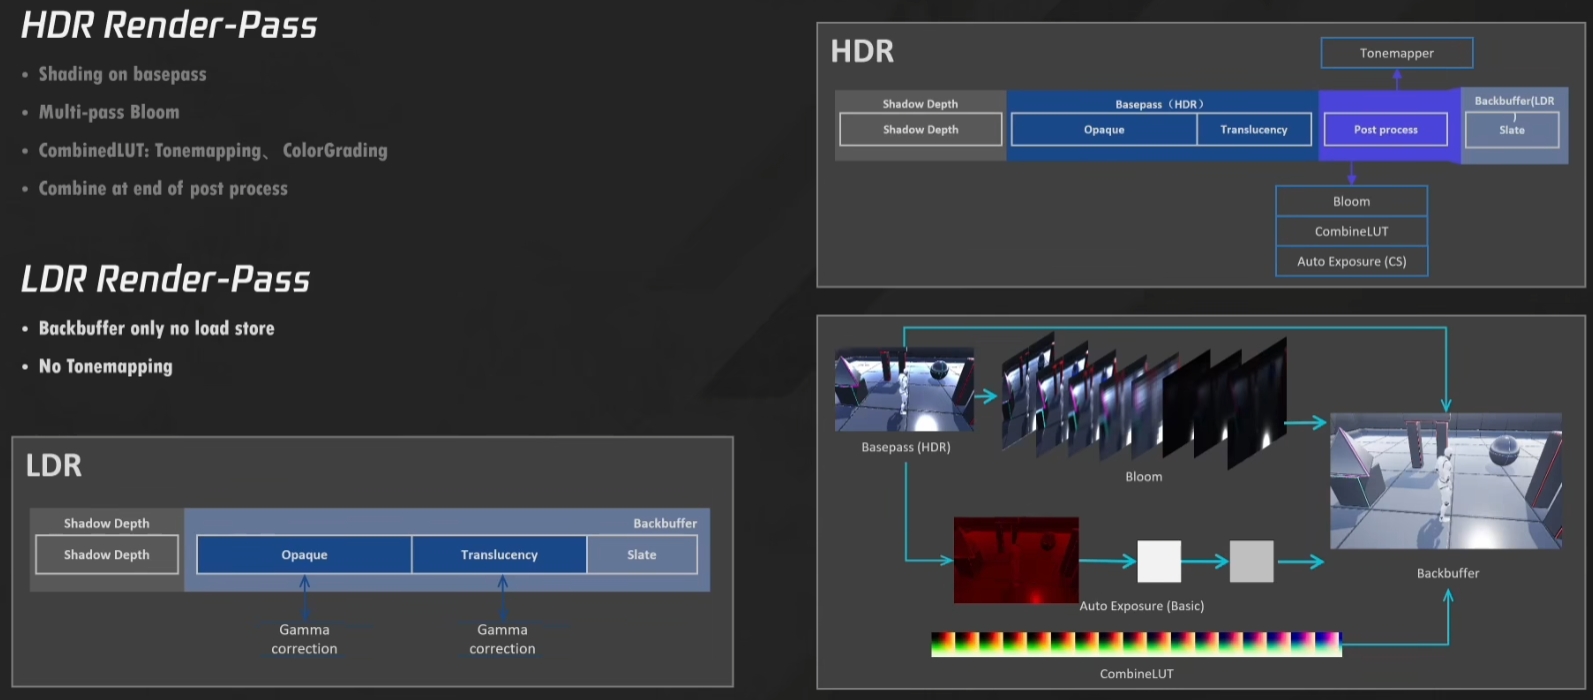1593x700 pixels.
Task: Select the No Tonemapping bullet text
Action: coord(105,367)
